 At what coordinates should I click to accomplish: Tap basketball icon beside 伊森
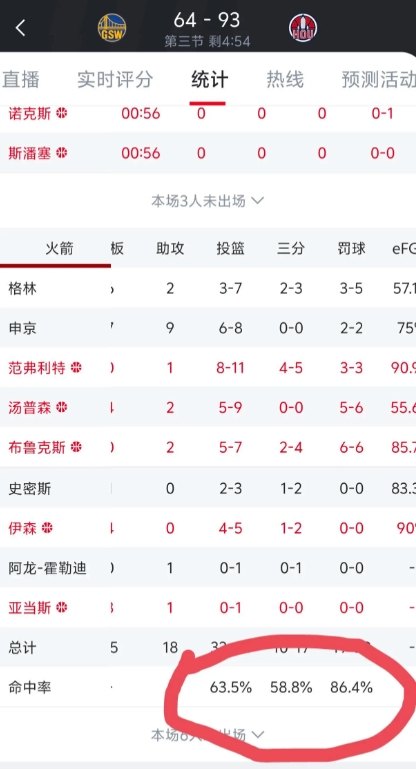[x=47, y=528]
